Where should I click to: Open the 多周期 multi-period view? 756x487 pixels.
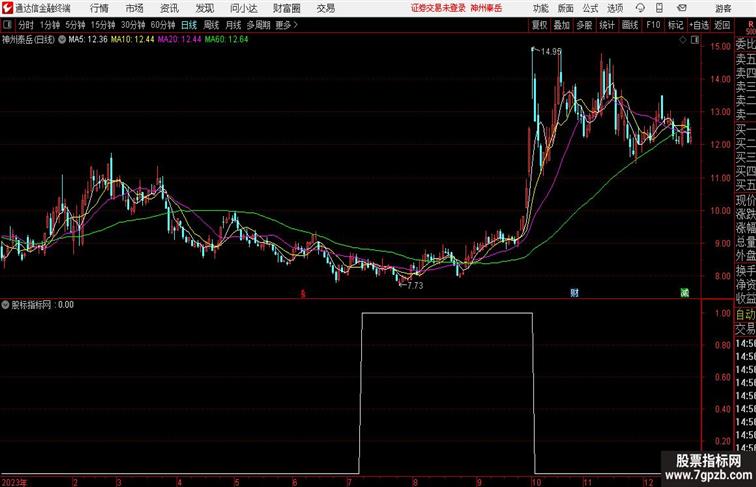click(258, 25)
